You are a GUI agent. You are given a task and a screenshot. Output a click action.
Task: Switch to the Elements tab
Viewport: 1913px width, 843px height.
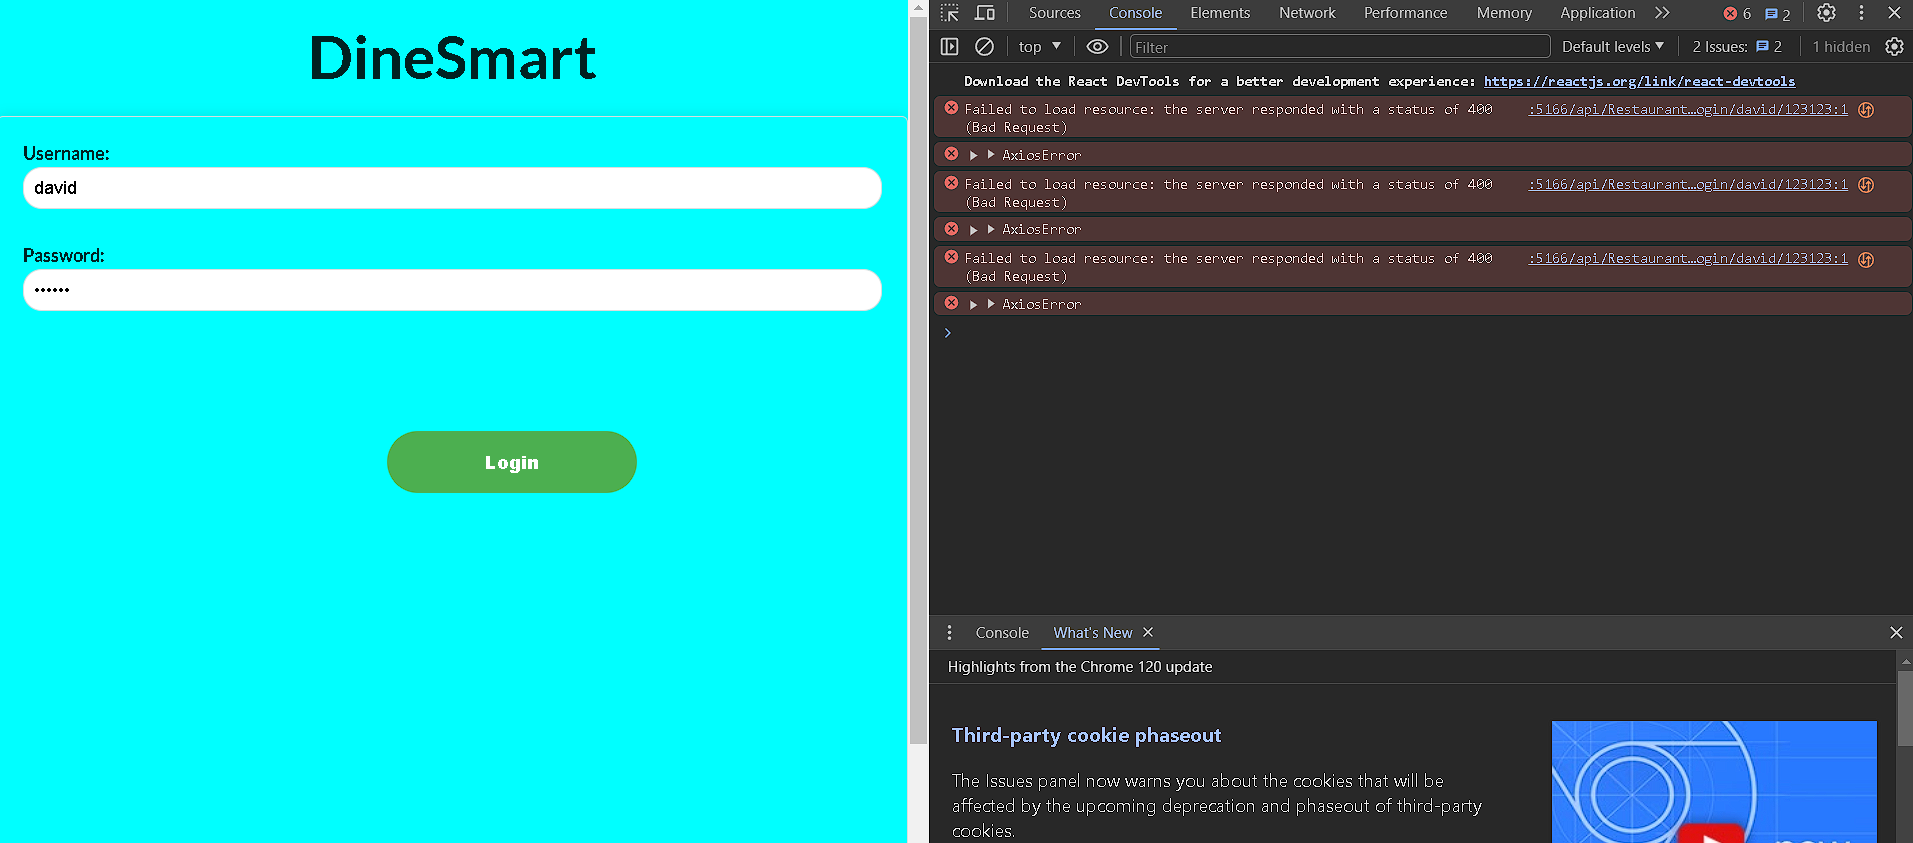tap(1220, 13)
